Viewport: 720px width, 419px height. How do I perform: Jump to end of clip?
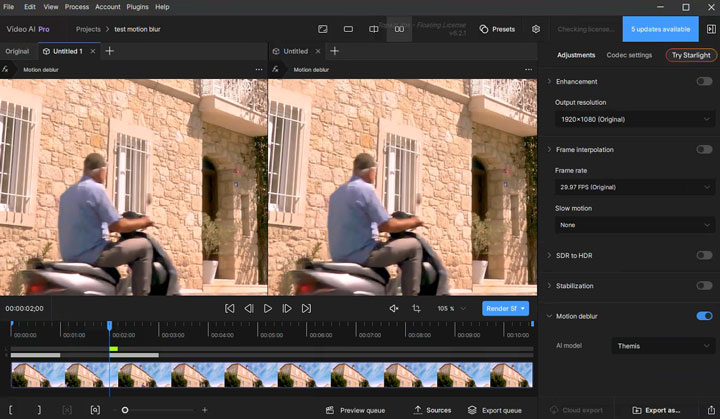pyautogui.click(x=306, y=309)
